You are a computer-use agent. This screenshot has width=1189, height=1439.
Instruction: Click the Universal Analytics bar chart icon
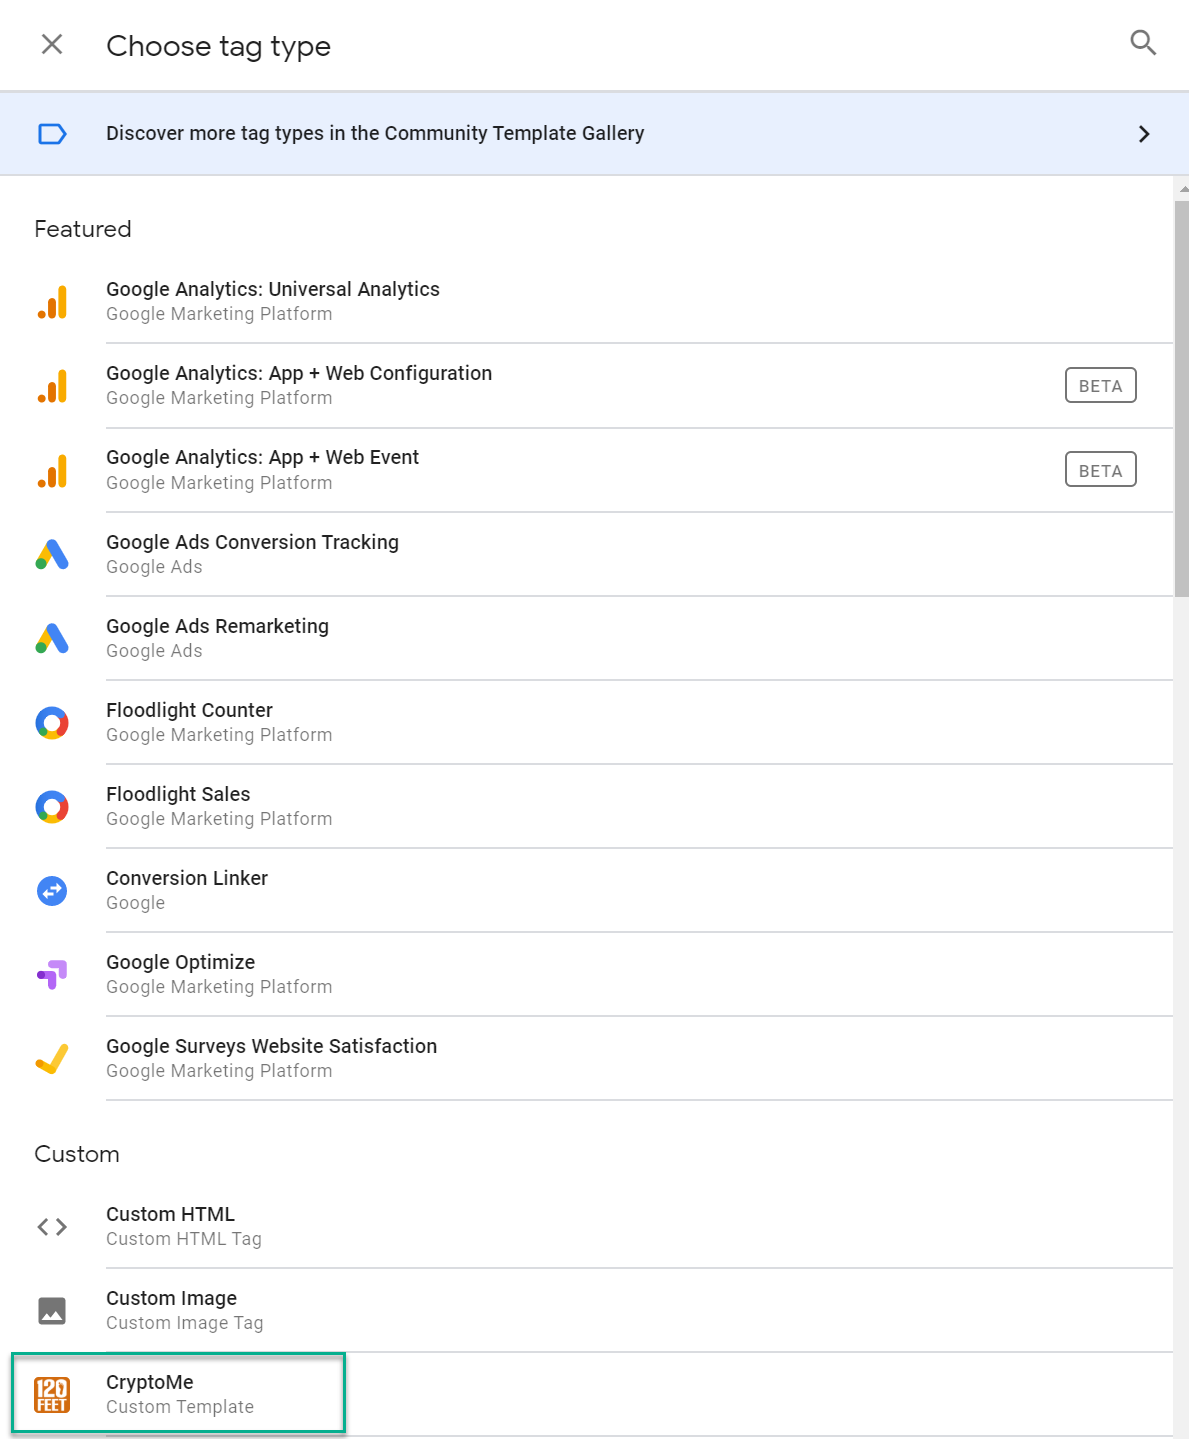pos(52,302)
